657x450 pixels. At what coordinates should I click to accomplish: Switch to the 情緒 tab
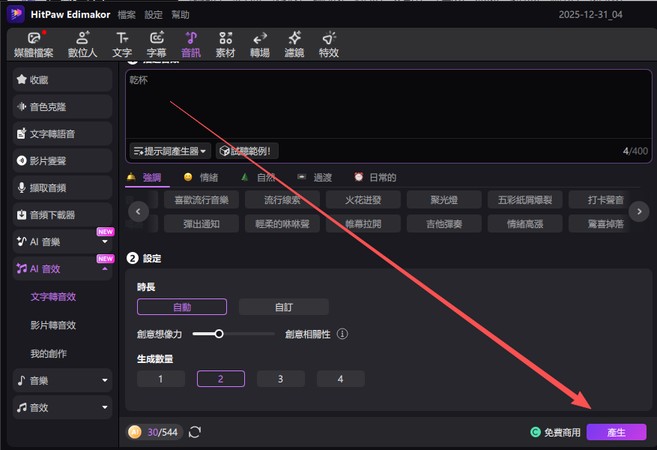coord(201,178)
